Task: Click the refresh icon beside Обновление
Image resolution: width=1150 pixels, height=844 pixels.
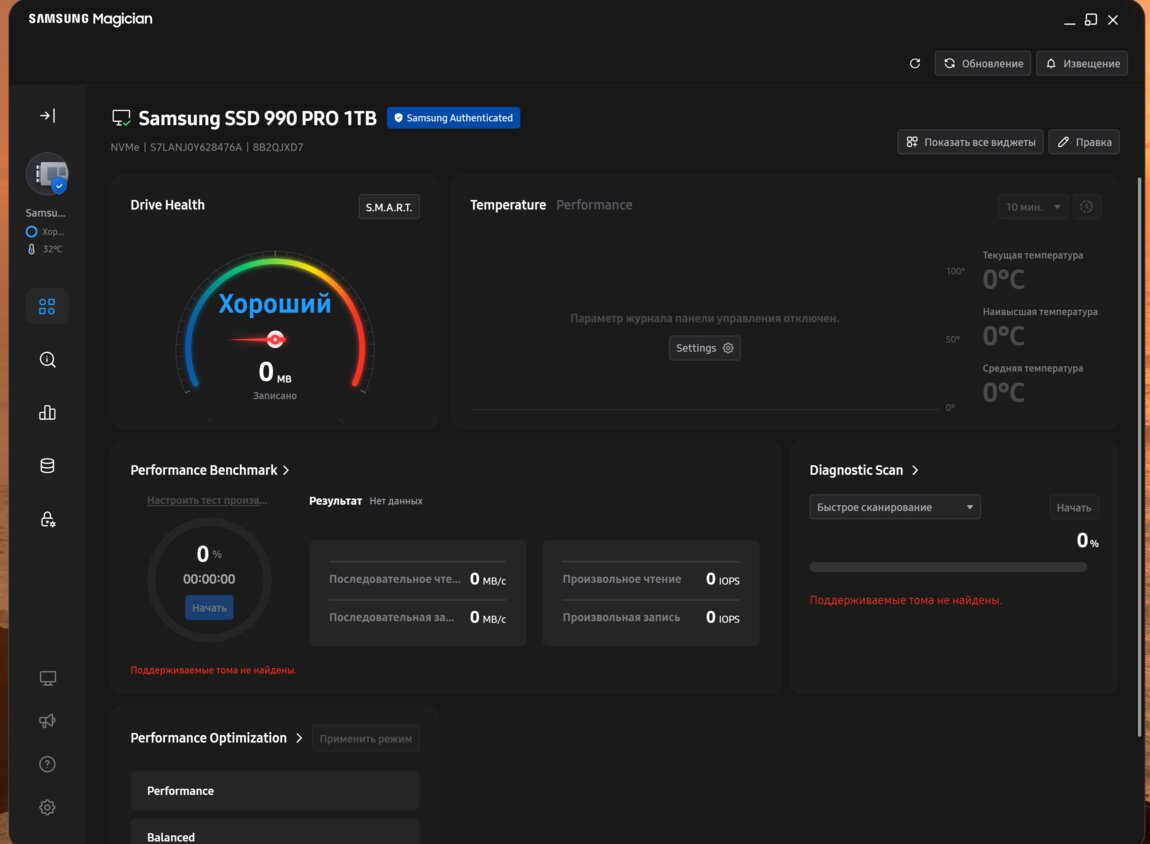Action: point(914,64)
